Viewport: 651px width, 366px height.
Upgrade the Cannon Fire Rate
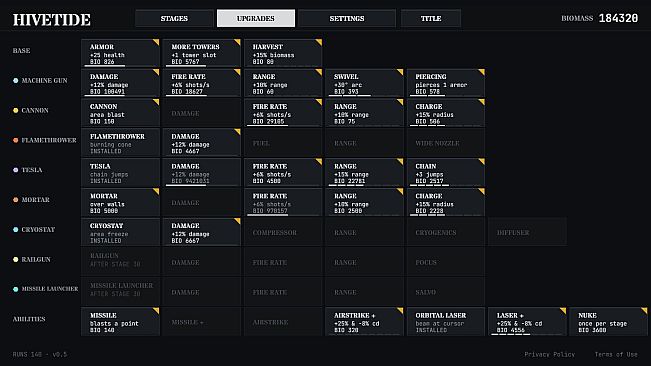(283, 112)
